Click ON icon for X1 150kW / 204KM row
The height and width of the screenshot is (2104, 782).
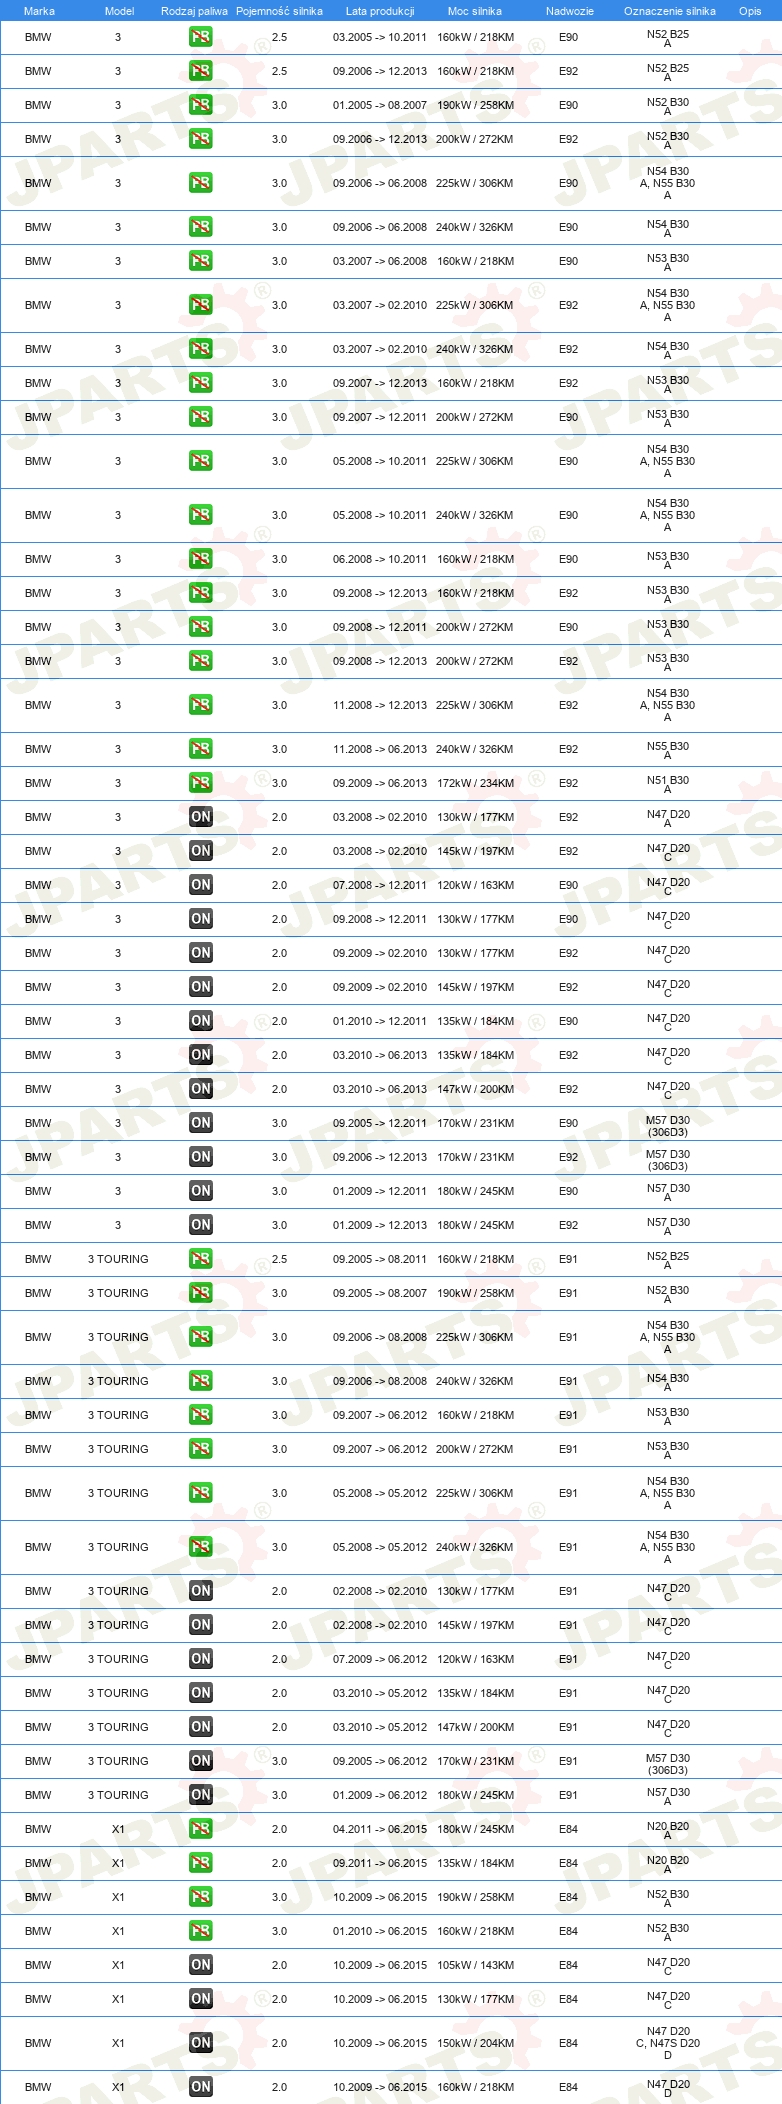[x=200, y=2043]
